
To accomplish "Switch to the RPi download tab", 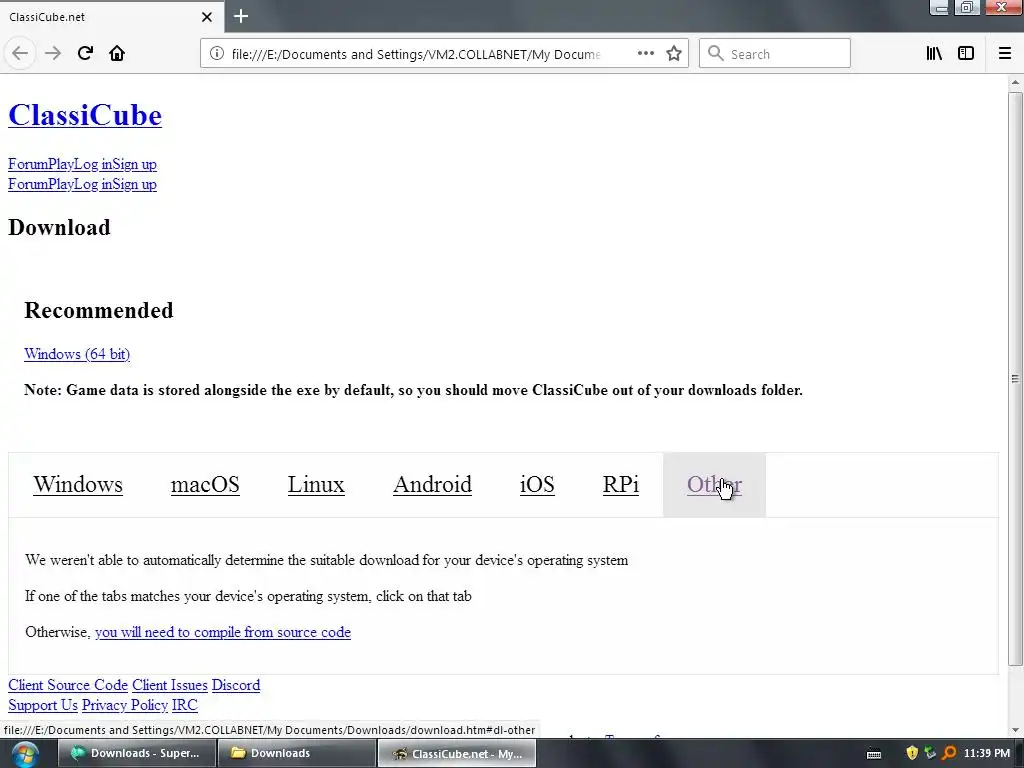I will (x=620, y=485).
